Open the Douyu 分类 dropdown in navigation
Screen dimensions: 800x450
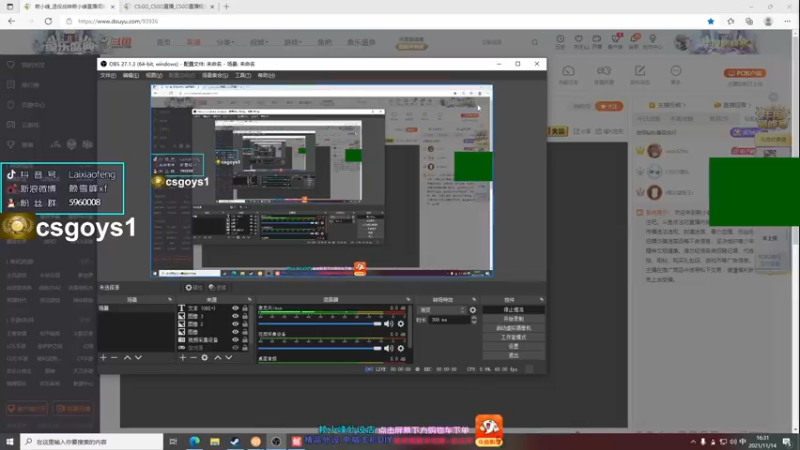(x=224, y=42)
